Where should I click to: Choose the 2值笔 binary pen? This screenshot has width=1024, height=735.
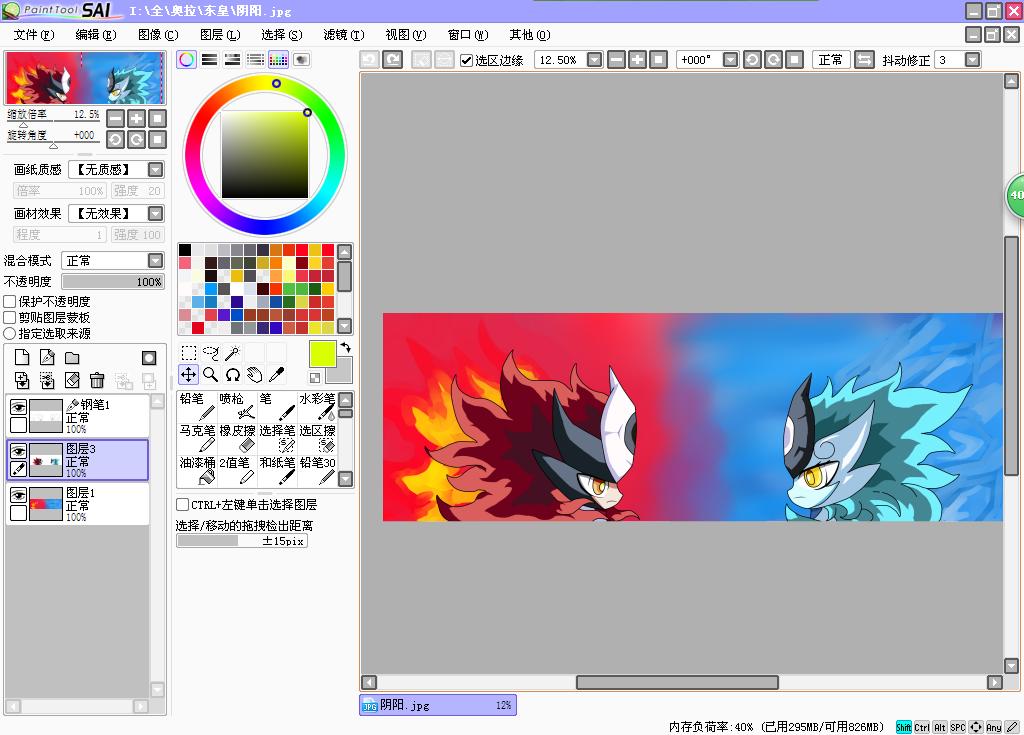(237, 470)
